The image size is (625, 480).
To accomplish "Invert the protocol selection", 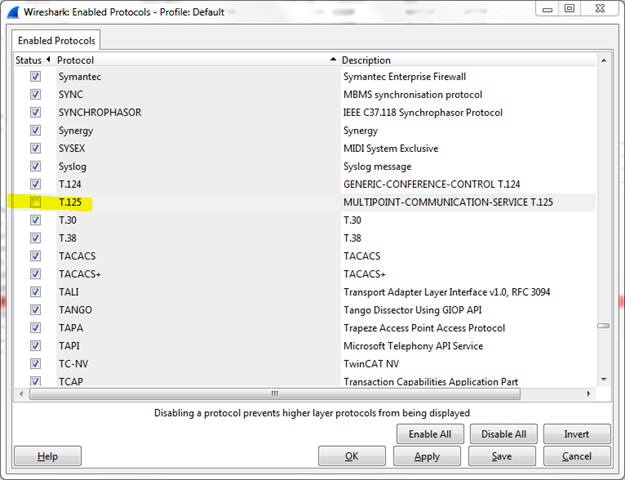I will pos(576,434).
